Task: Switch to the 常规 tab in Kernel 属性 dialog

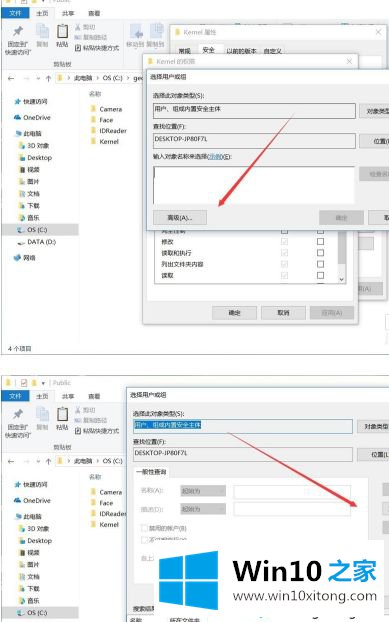Action: pos(184,51)
